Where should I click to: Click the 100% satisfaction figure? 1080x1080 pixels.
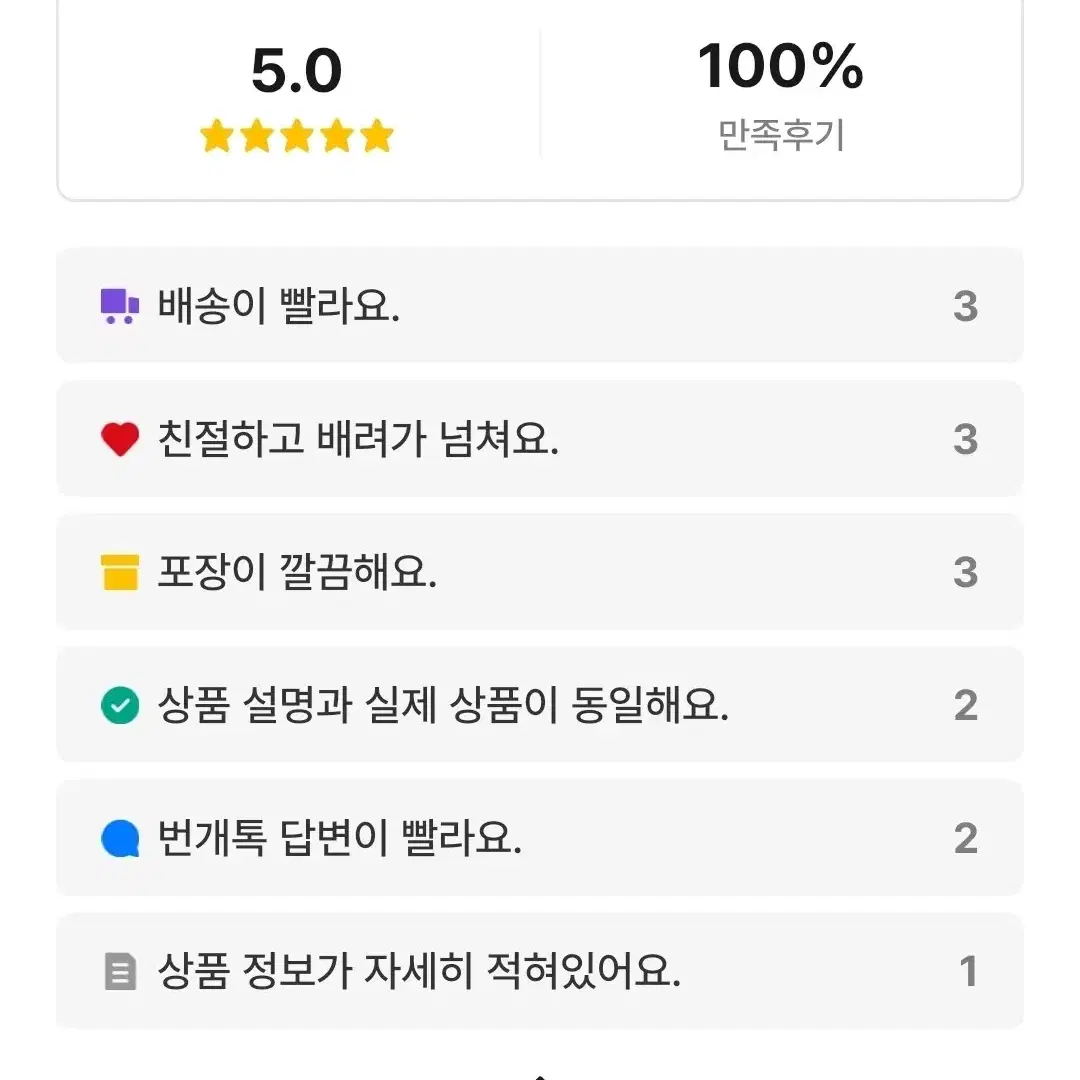pyautogui.click(x=780, y=66)
